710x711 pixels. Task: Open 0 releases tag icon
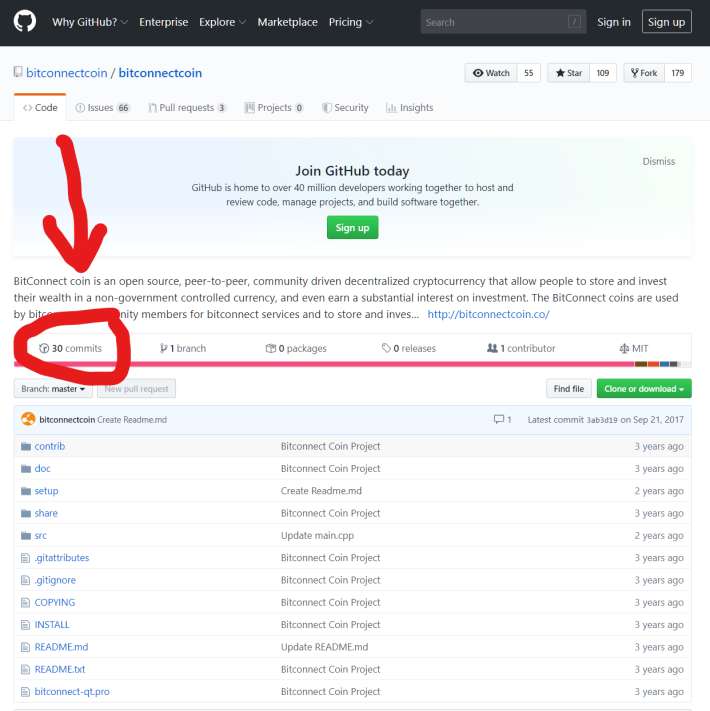[x=386, y=348]
